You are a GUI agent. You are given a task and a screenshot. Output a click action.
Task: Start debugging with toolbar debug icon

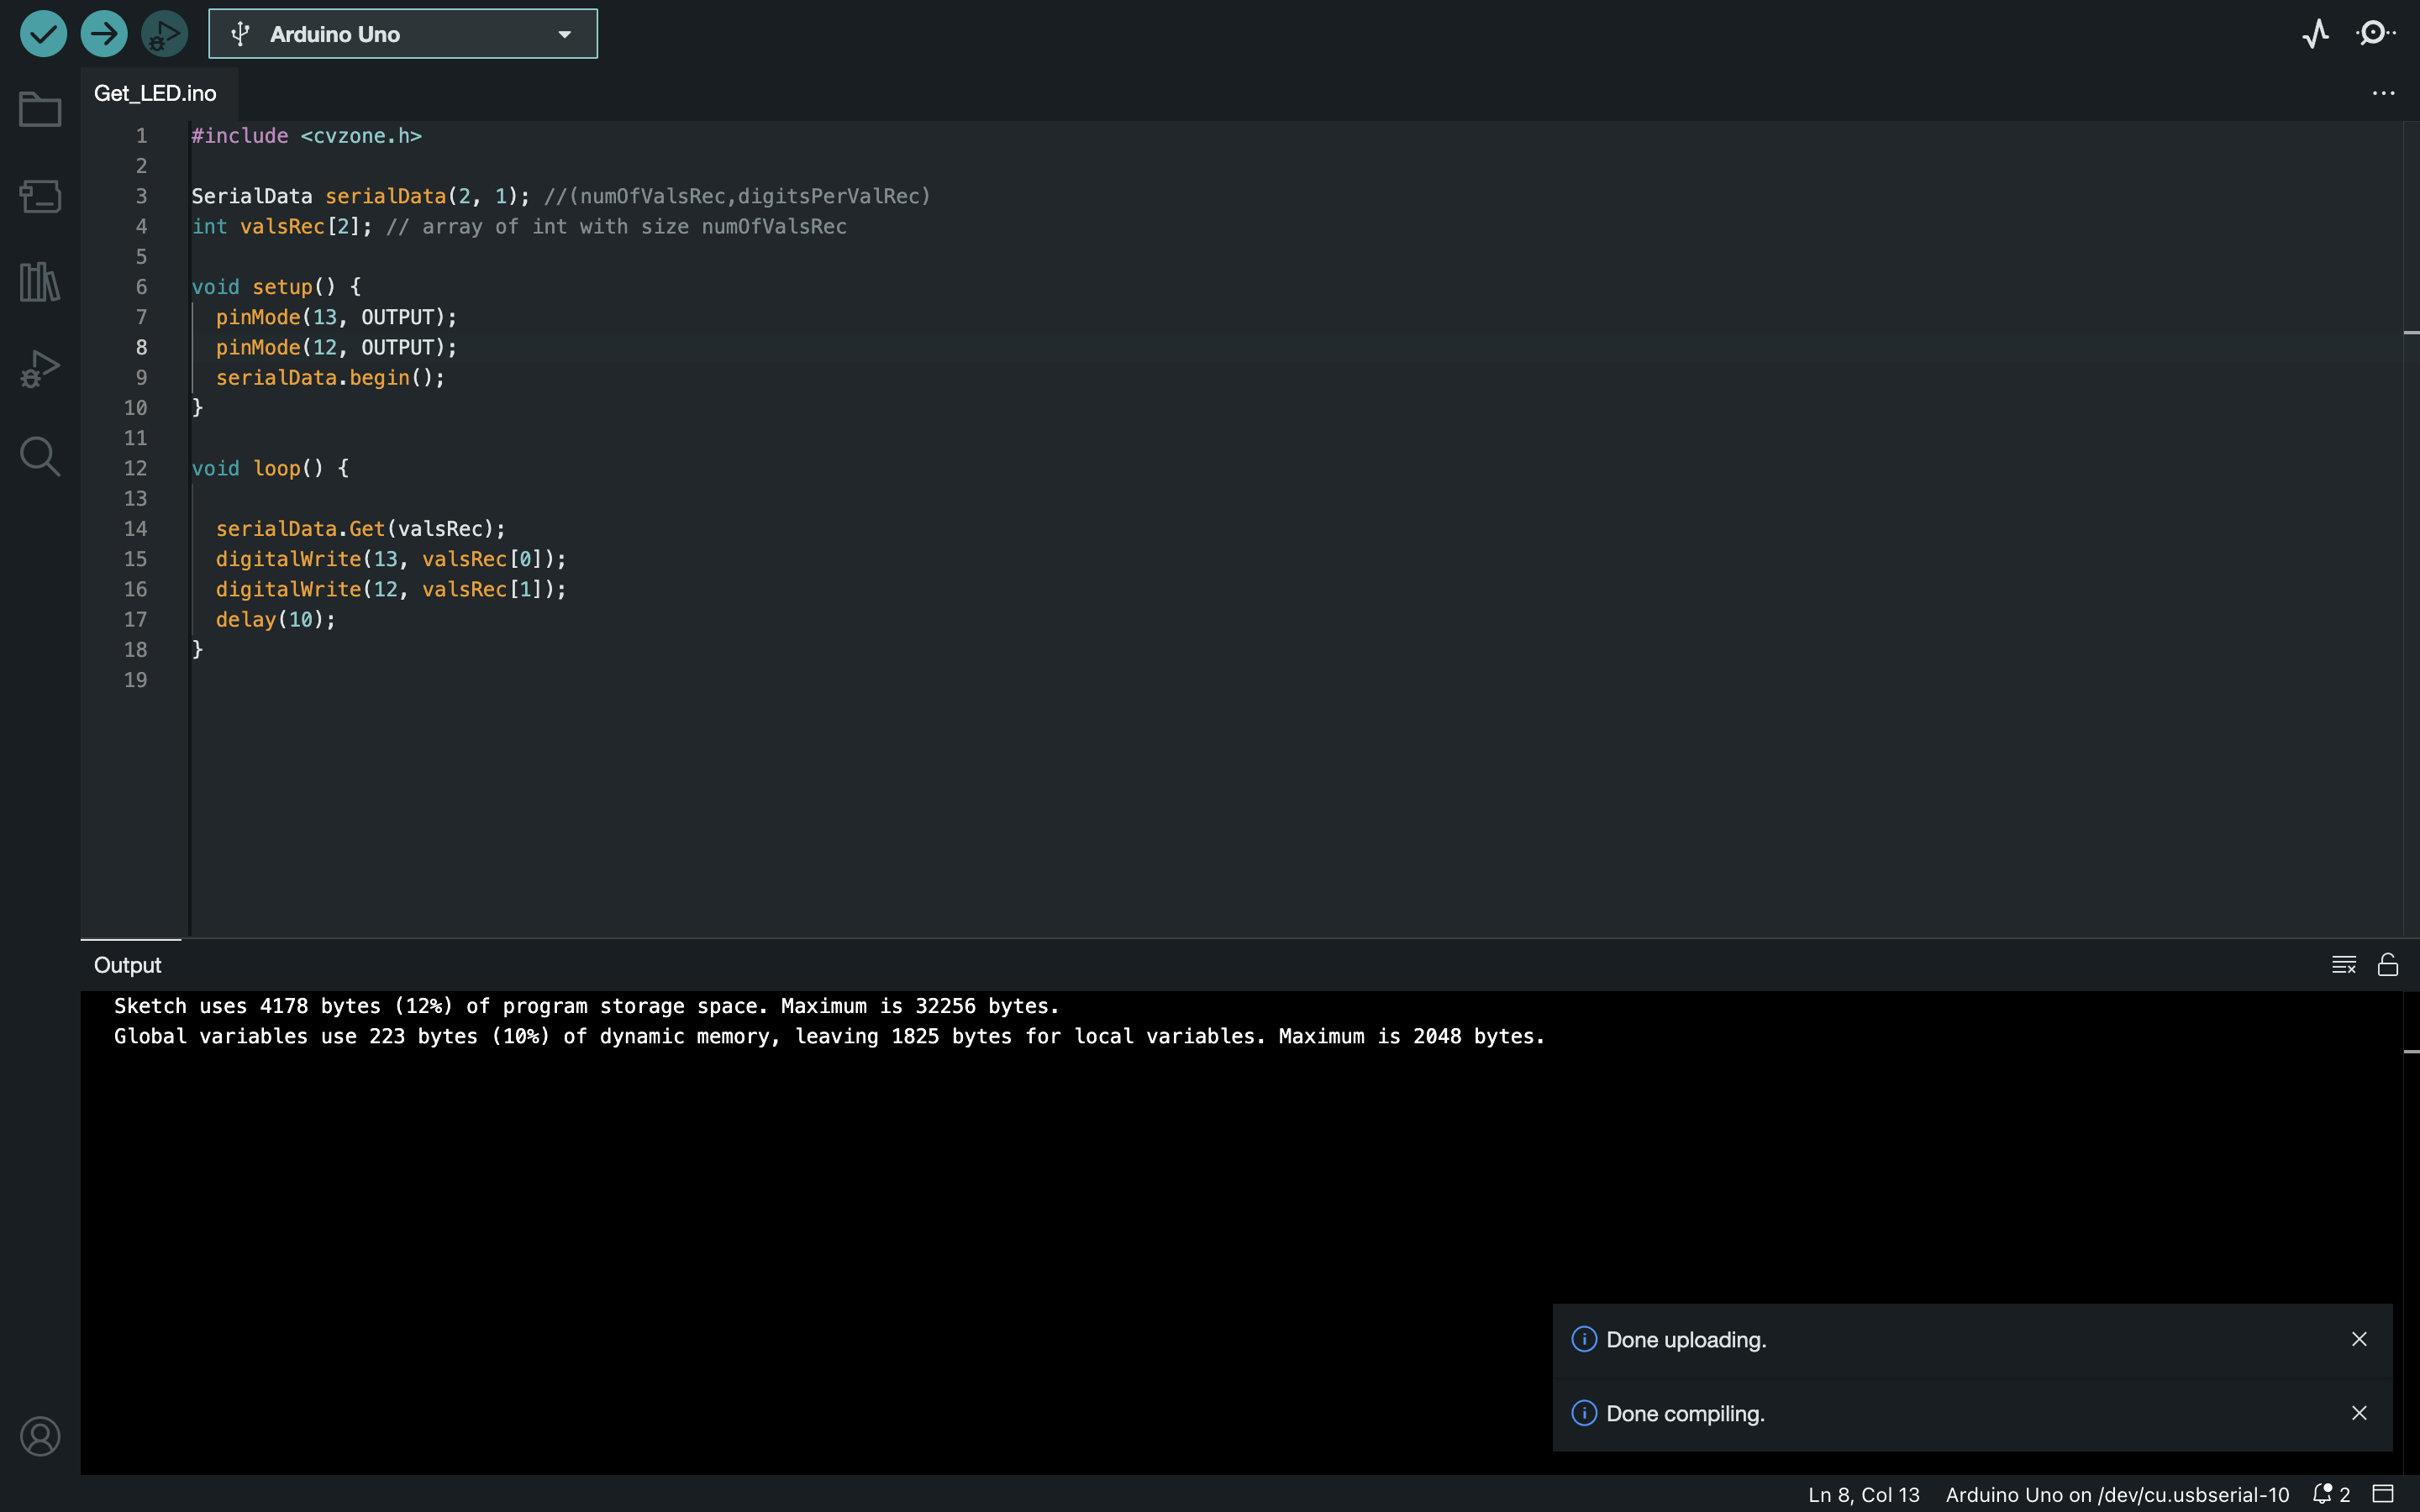point(164,34)
